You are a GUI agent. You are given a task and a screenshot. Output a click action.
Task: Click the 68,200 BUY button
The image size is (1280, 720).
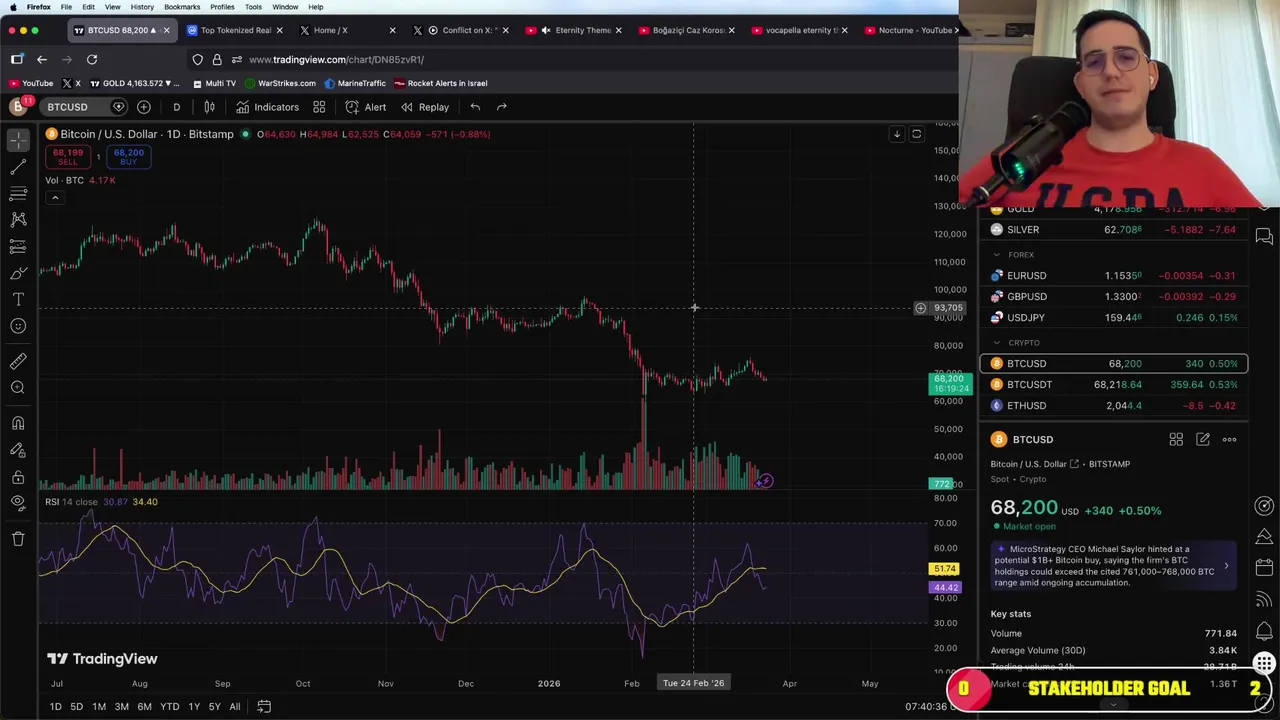[x=129, y=157]
